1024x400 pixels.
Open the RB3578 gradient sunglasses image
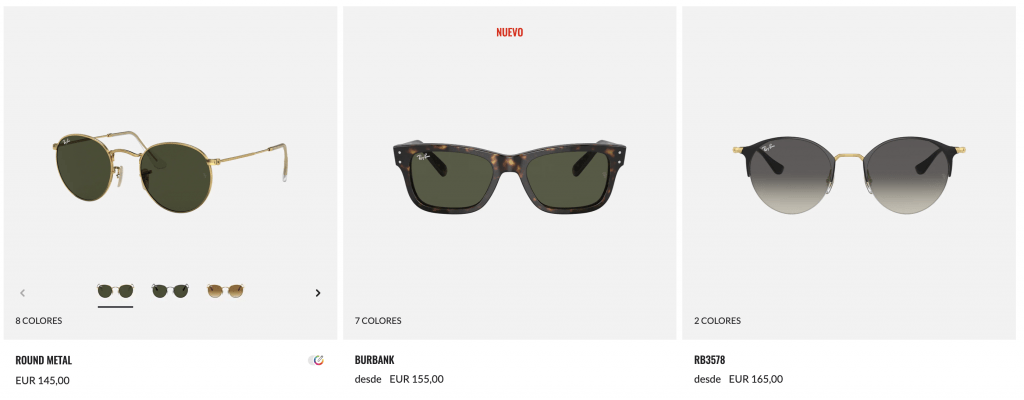[848, 175]
